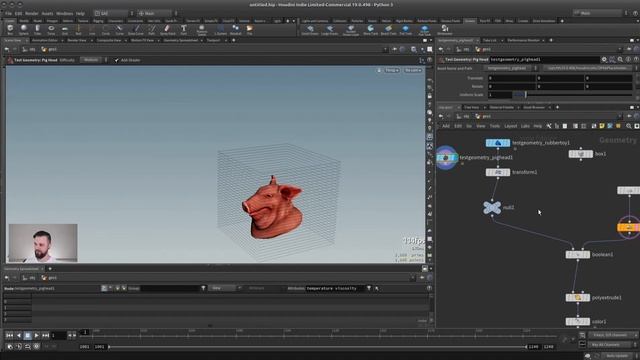The image size is (640, 360).
Task: Open the Windows menu
Action: coord(64,13)
